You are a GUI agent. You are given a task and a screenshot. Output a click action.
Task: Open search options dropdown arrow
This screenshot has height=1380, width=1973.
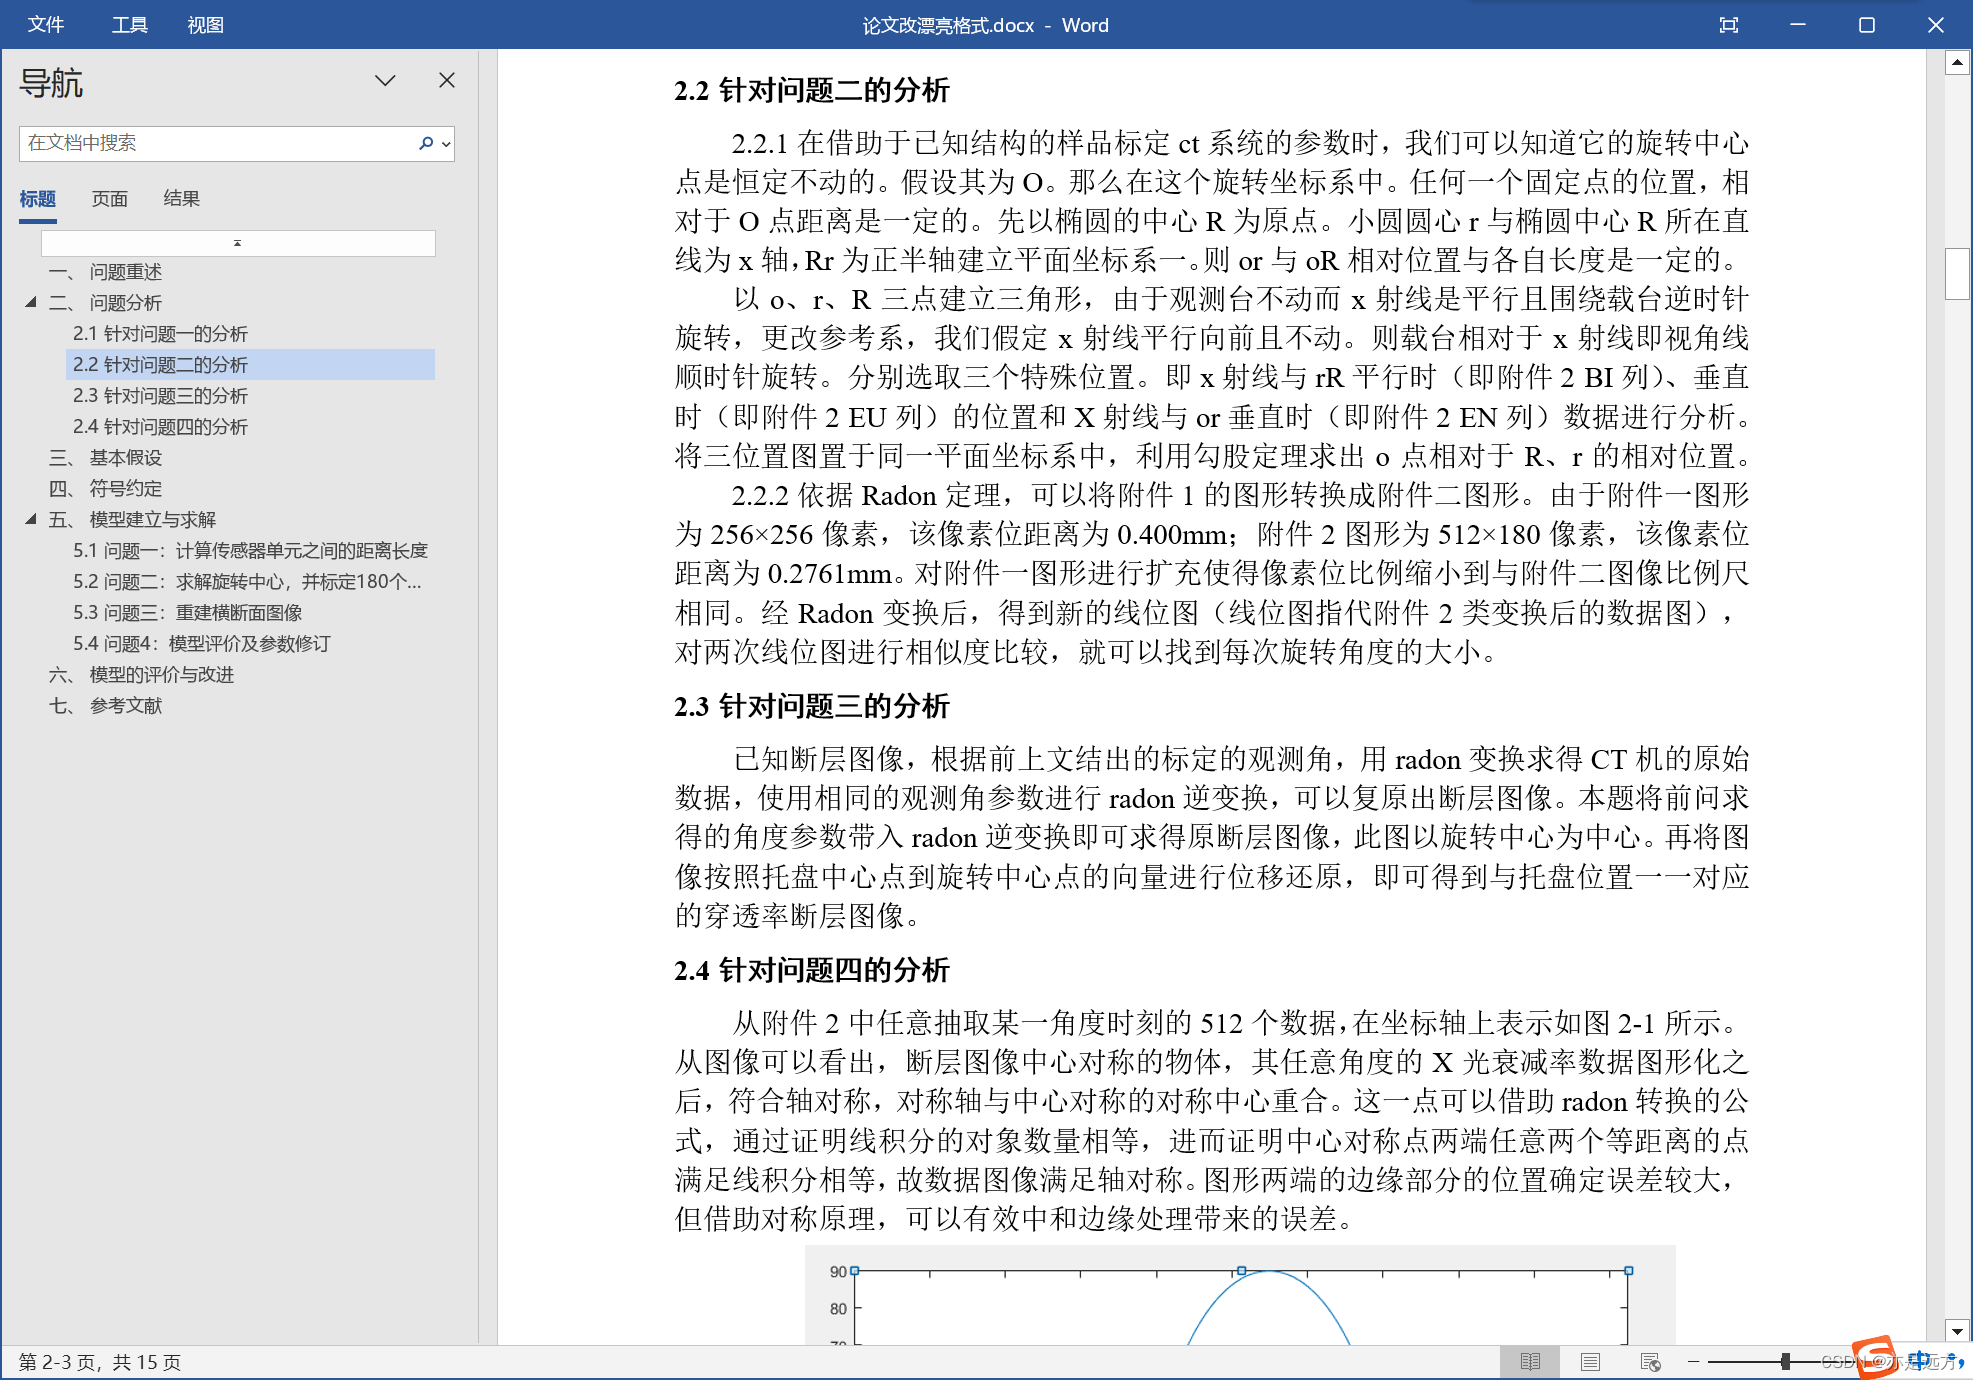pyautogui.click(x=446, y=144)
